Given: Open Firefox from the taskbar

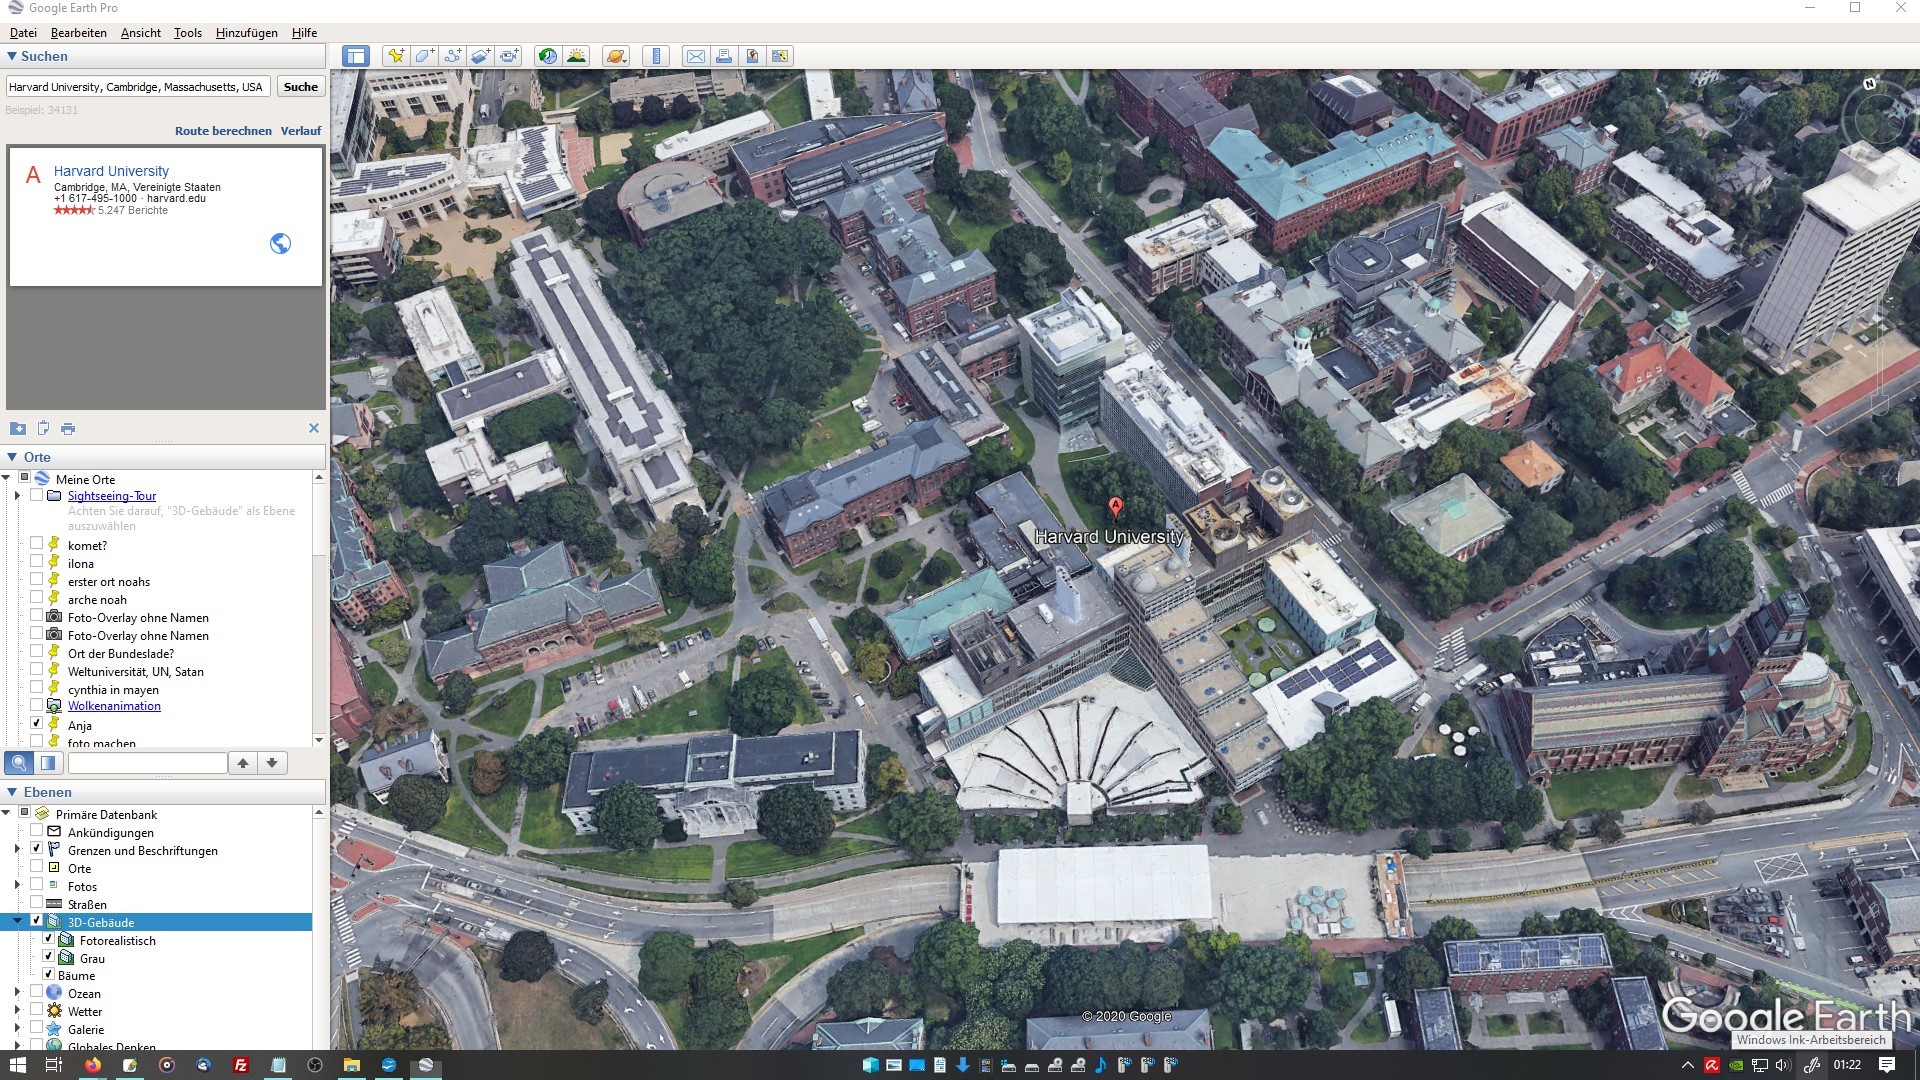Looking at the screenshot, I should 93,1065.
